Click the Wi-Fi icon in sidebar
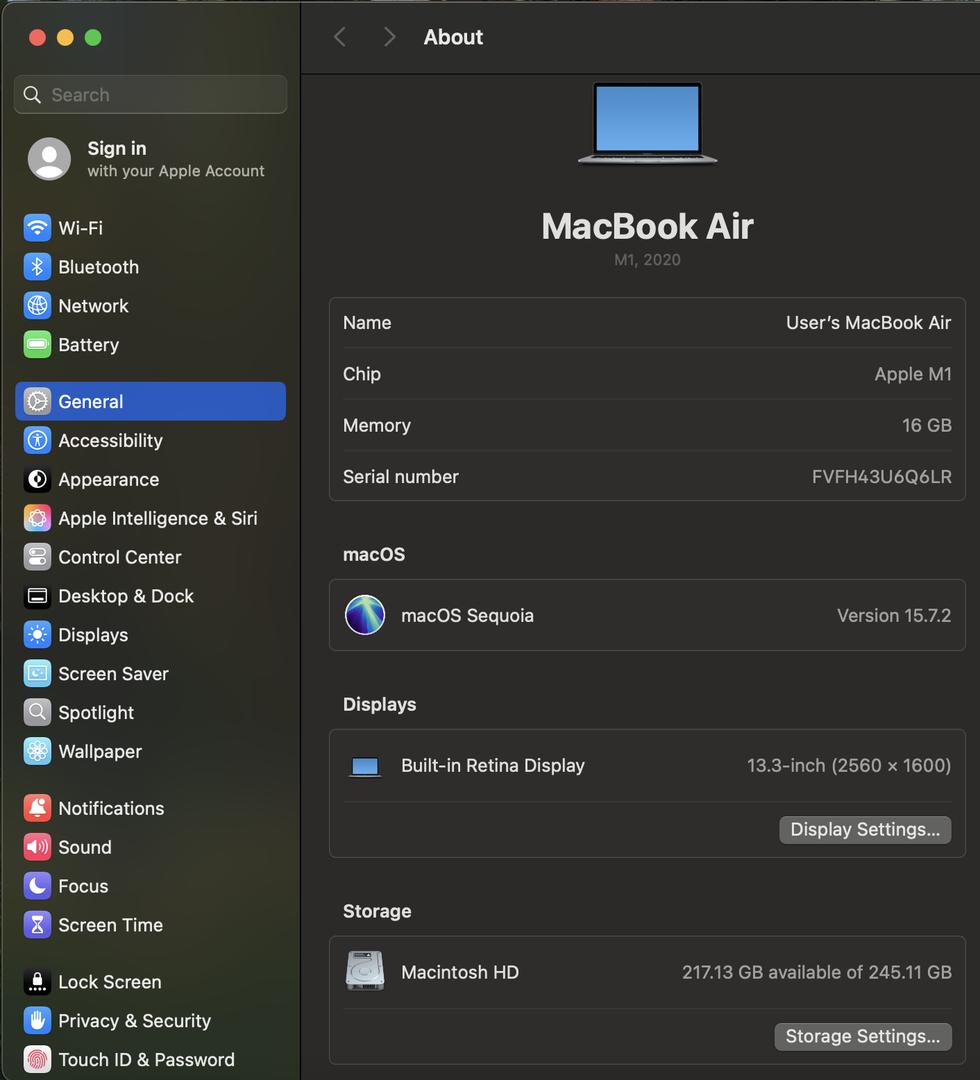Image resolution: width=980 pixels, height=1080 pixels. point(37,228)
